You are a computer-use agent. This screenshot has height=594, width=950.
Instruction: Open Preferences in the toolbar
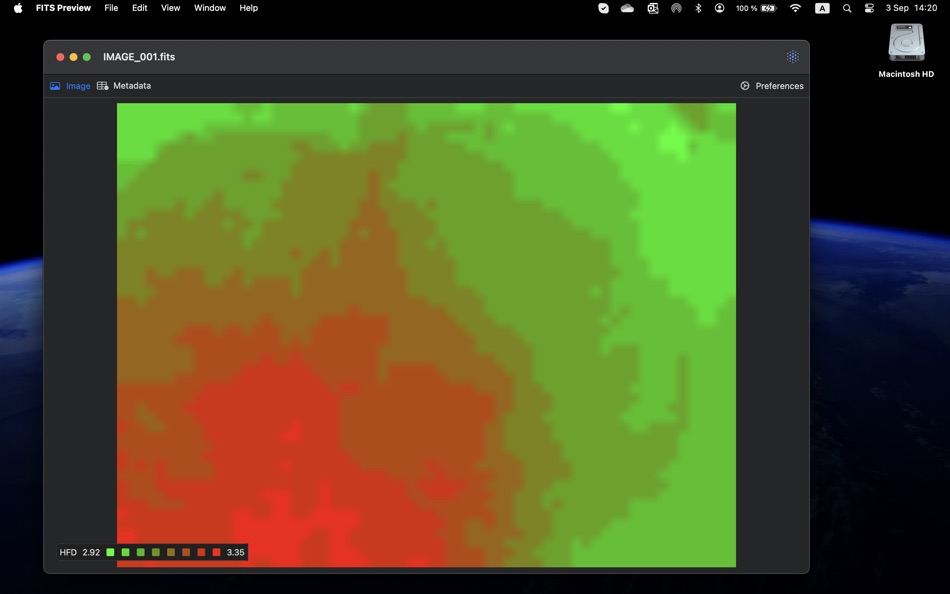click(x=772, y=86)
